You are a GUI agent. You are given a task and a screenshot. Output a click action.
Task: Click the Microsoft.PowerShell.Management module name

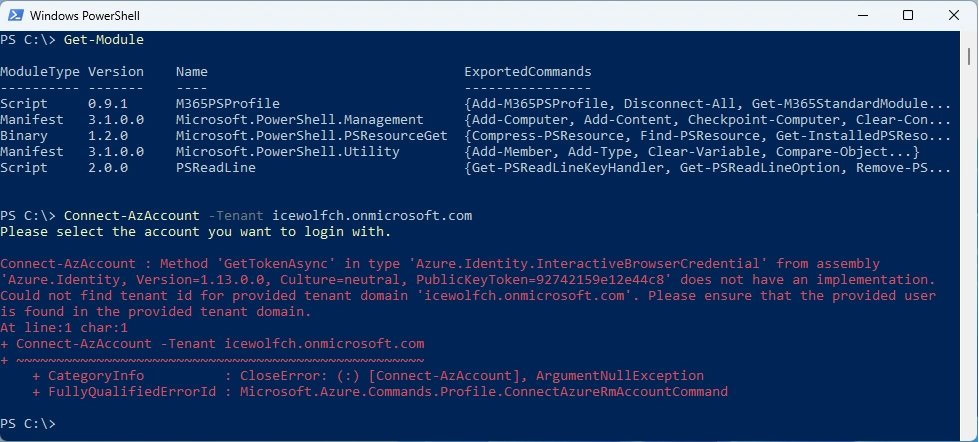[x=300, y=120]
